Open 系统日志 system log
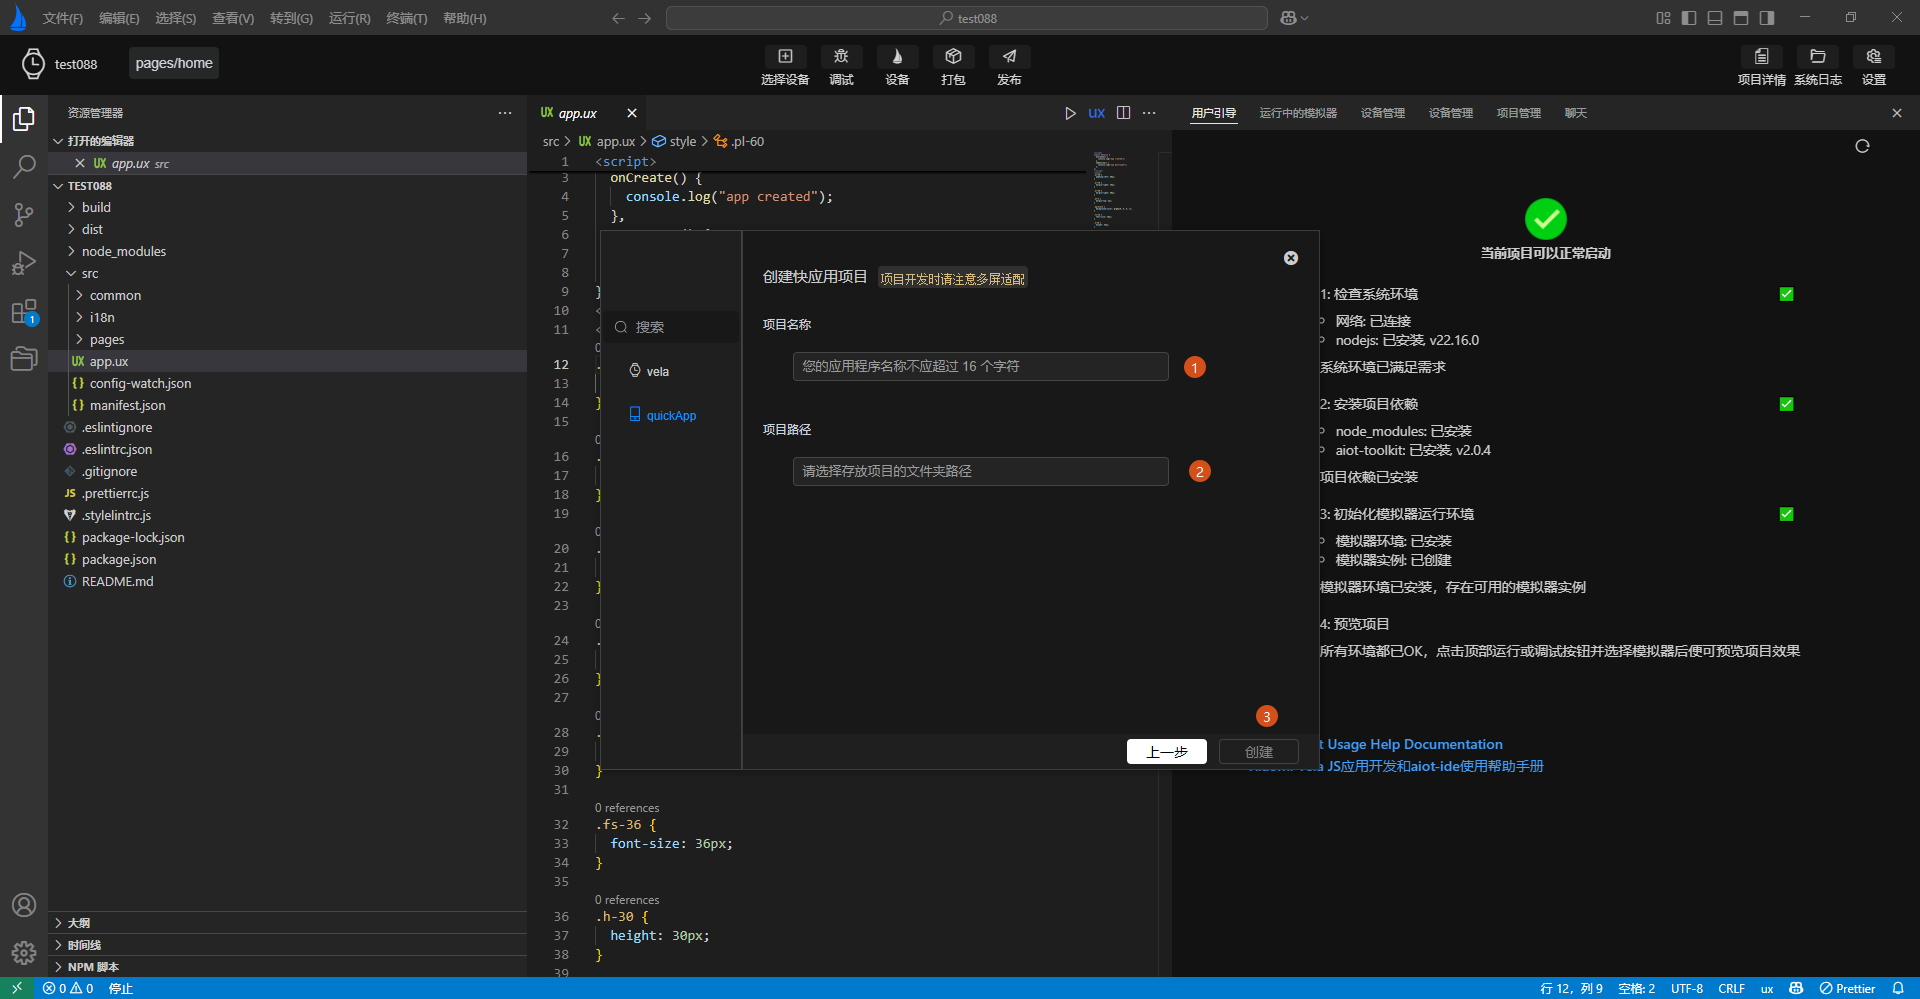 (x=1817, y=57)
